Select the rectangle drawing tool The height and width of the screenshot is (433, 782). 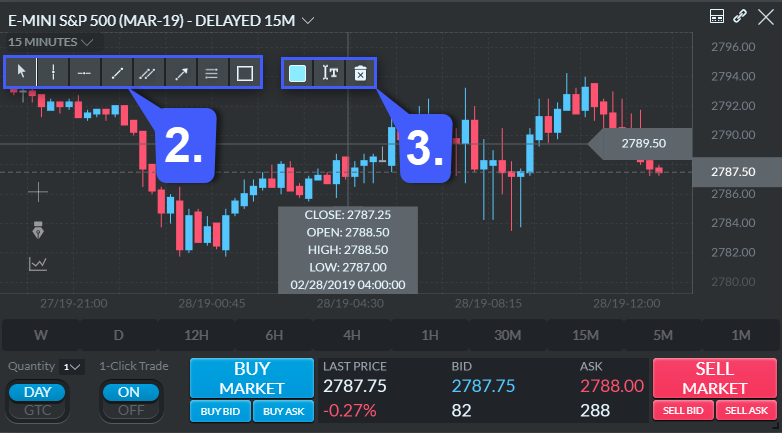(x=244, y=73)
